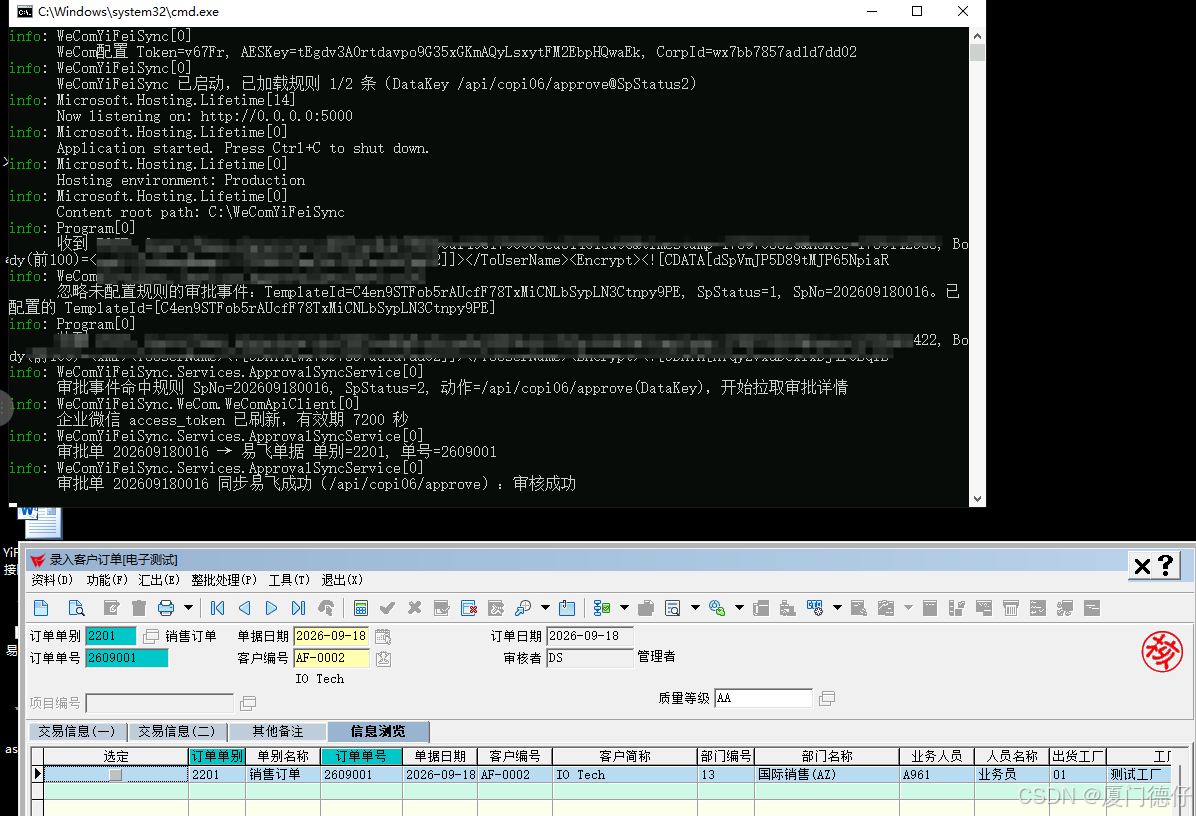The image size is (1196, 816).
Task: Go to the previous record
Action: (x=245, y=608)
